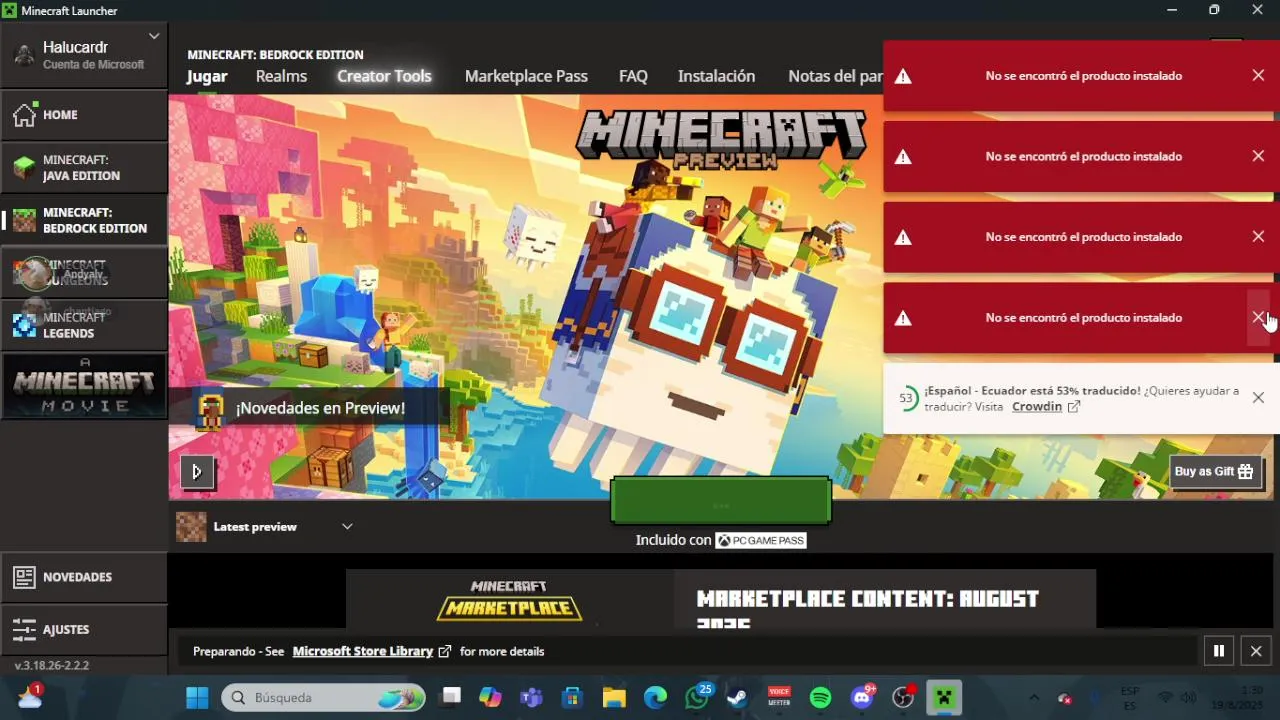
Task: Click the Minecraft Launcher taskbar icon
Action: [944, 697]
